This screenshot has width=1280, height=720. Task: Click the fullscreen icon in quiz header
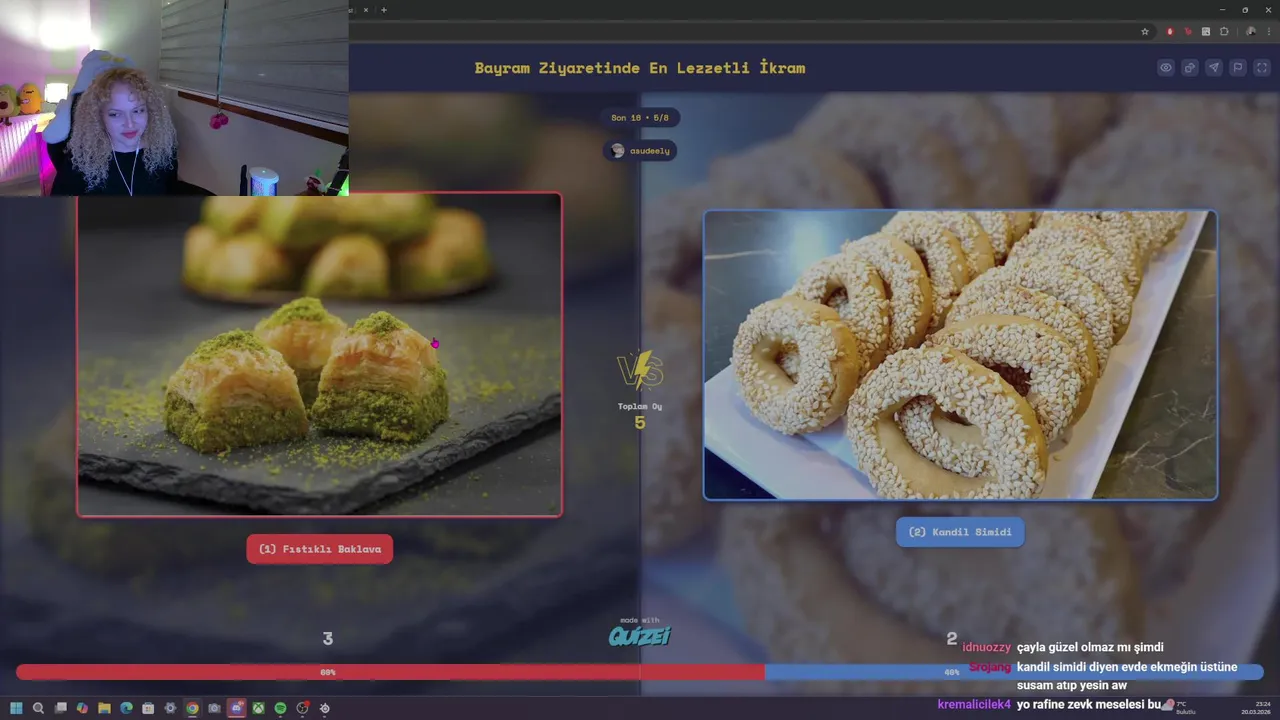(1262, 68)
